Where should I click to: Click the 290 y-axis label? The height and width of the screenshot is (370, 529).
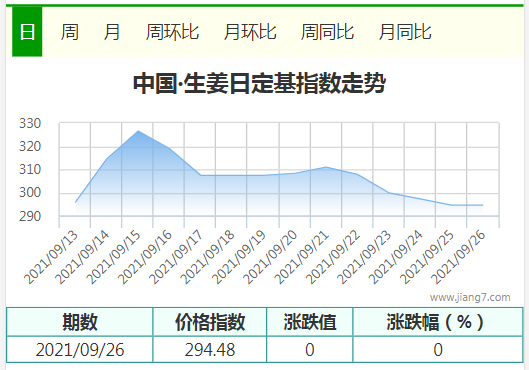[x=30, y=216]
